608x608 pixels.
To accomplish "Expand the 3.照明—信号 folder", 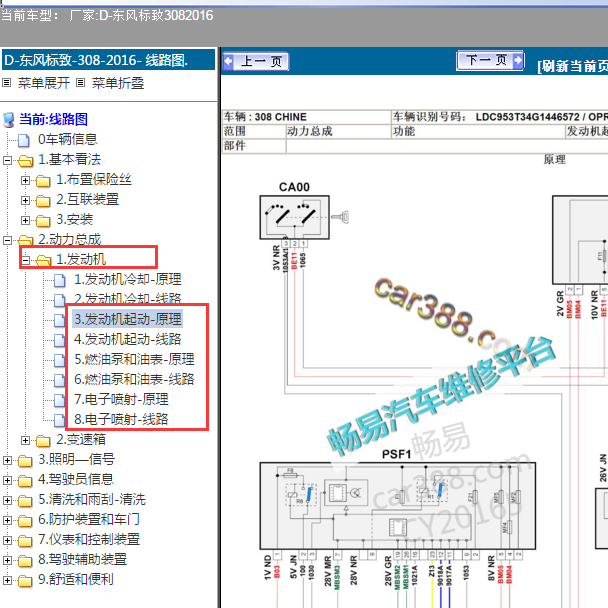I will tap(7, 460).
